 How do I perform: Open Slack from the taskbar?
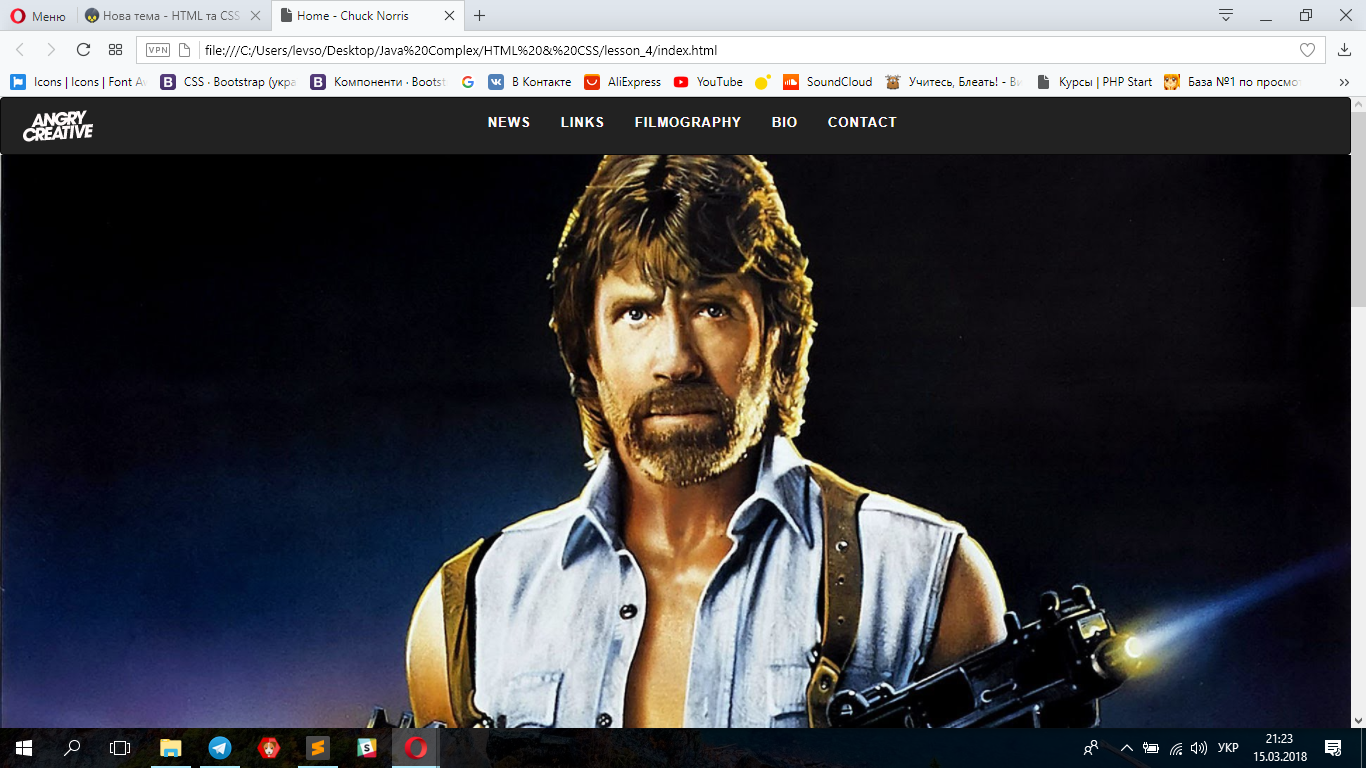click(366, 748)
